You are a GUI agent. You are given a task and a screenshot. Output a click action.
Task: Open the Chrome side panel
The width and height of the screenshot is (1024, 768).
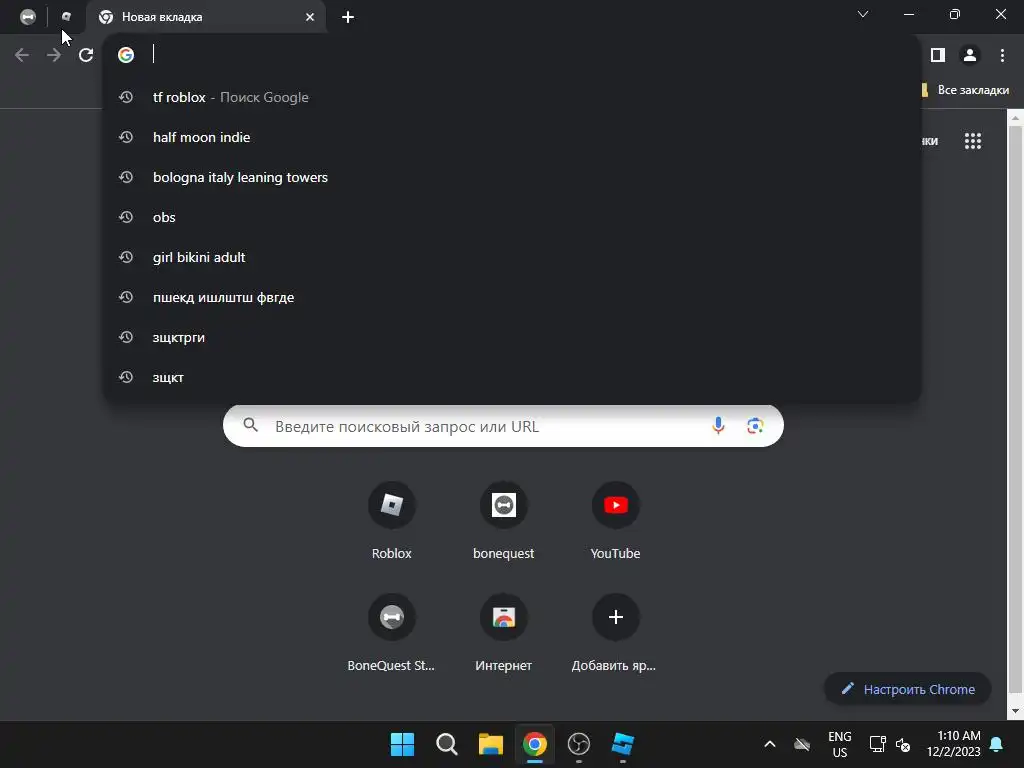[938, 56]
